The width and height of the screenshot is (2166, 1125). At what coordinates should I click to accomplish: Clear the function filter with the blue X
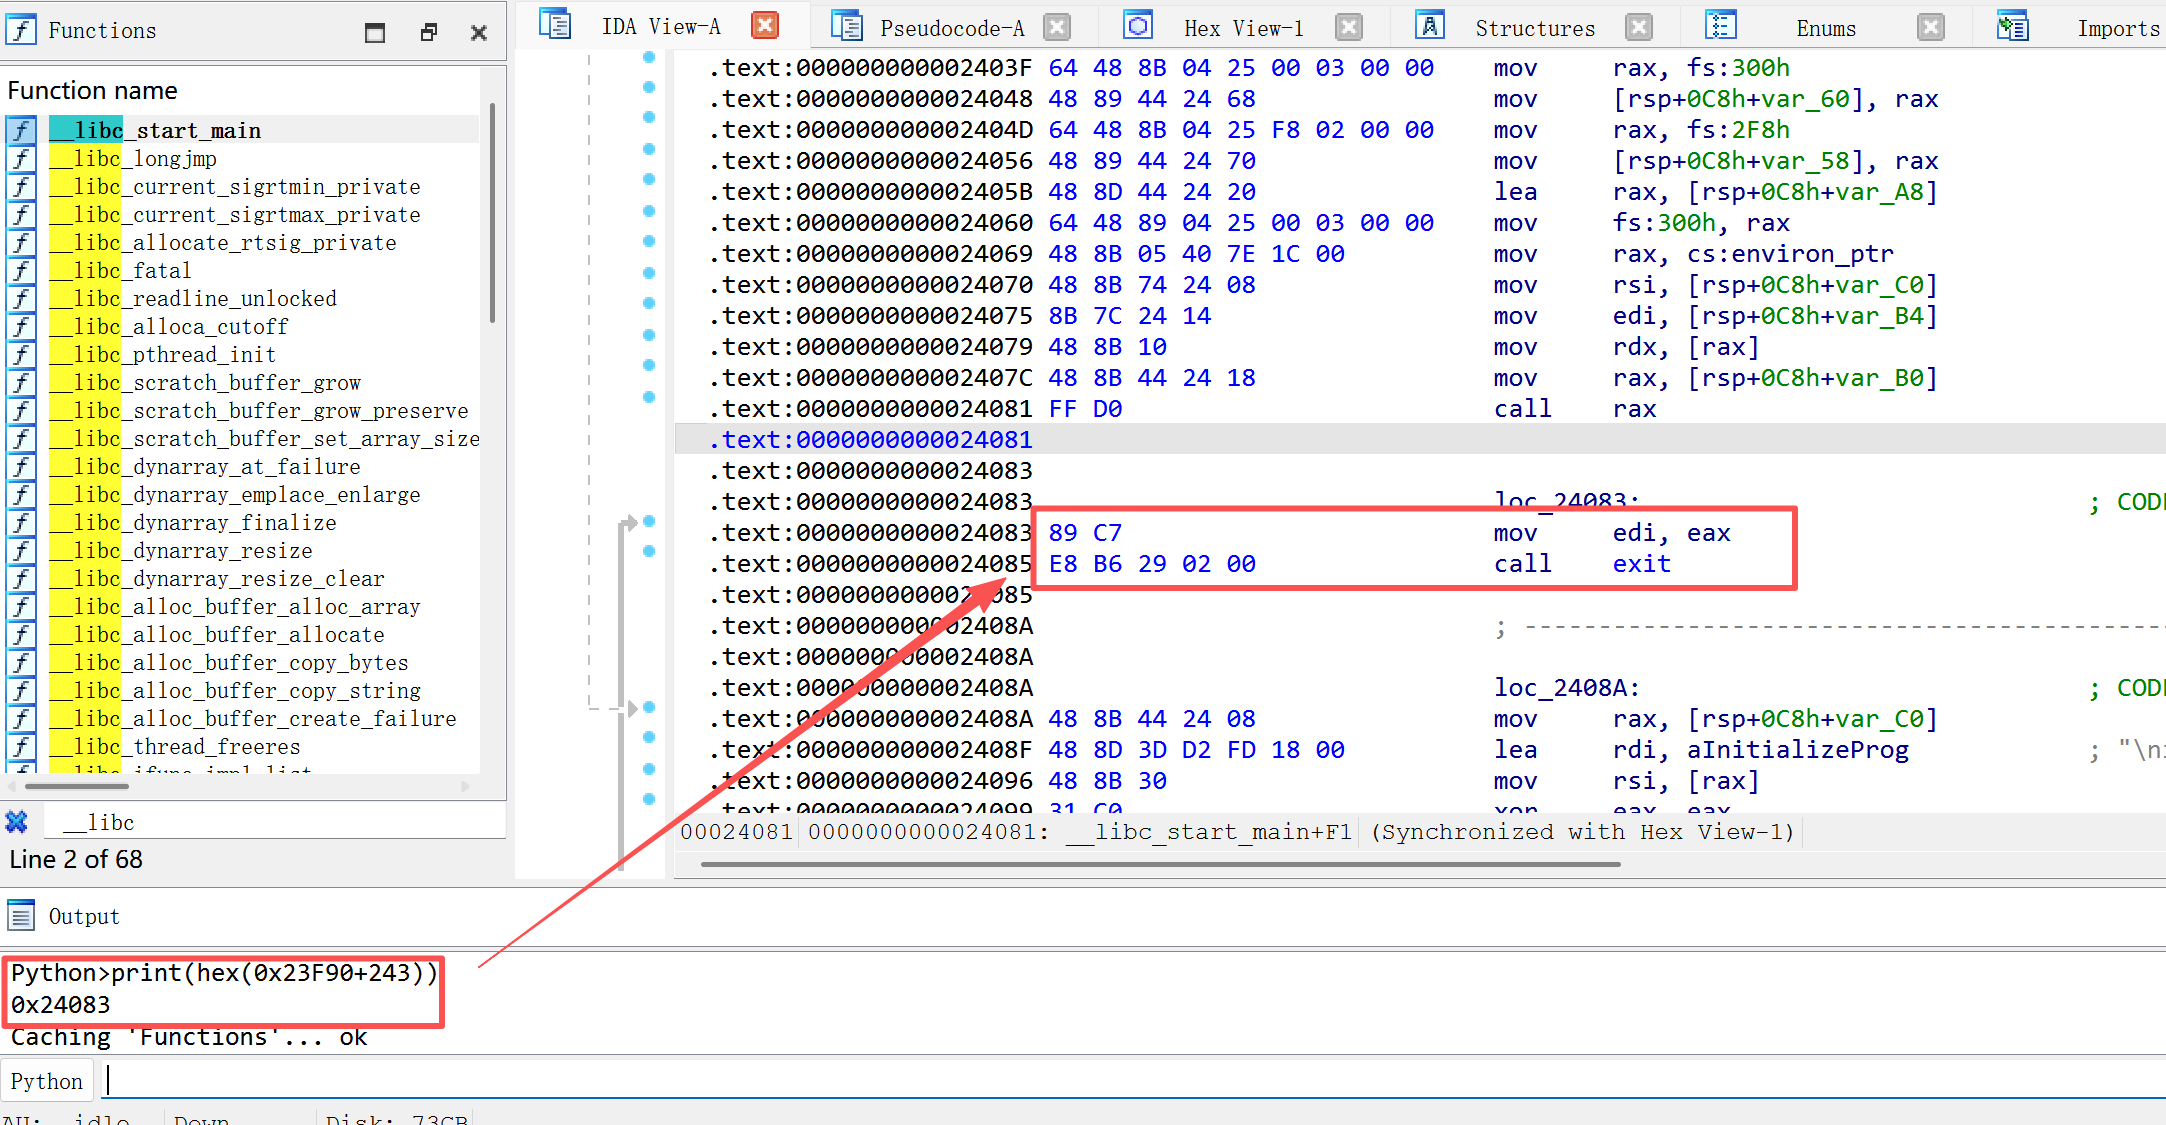(x=17, y=822)
